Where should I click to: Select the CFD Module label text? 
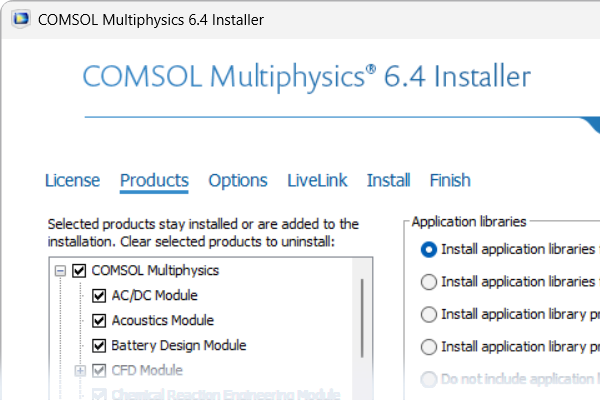147,371
